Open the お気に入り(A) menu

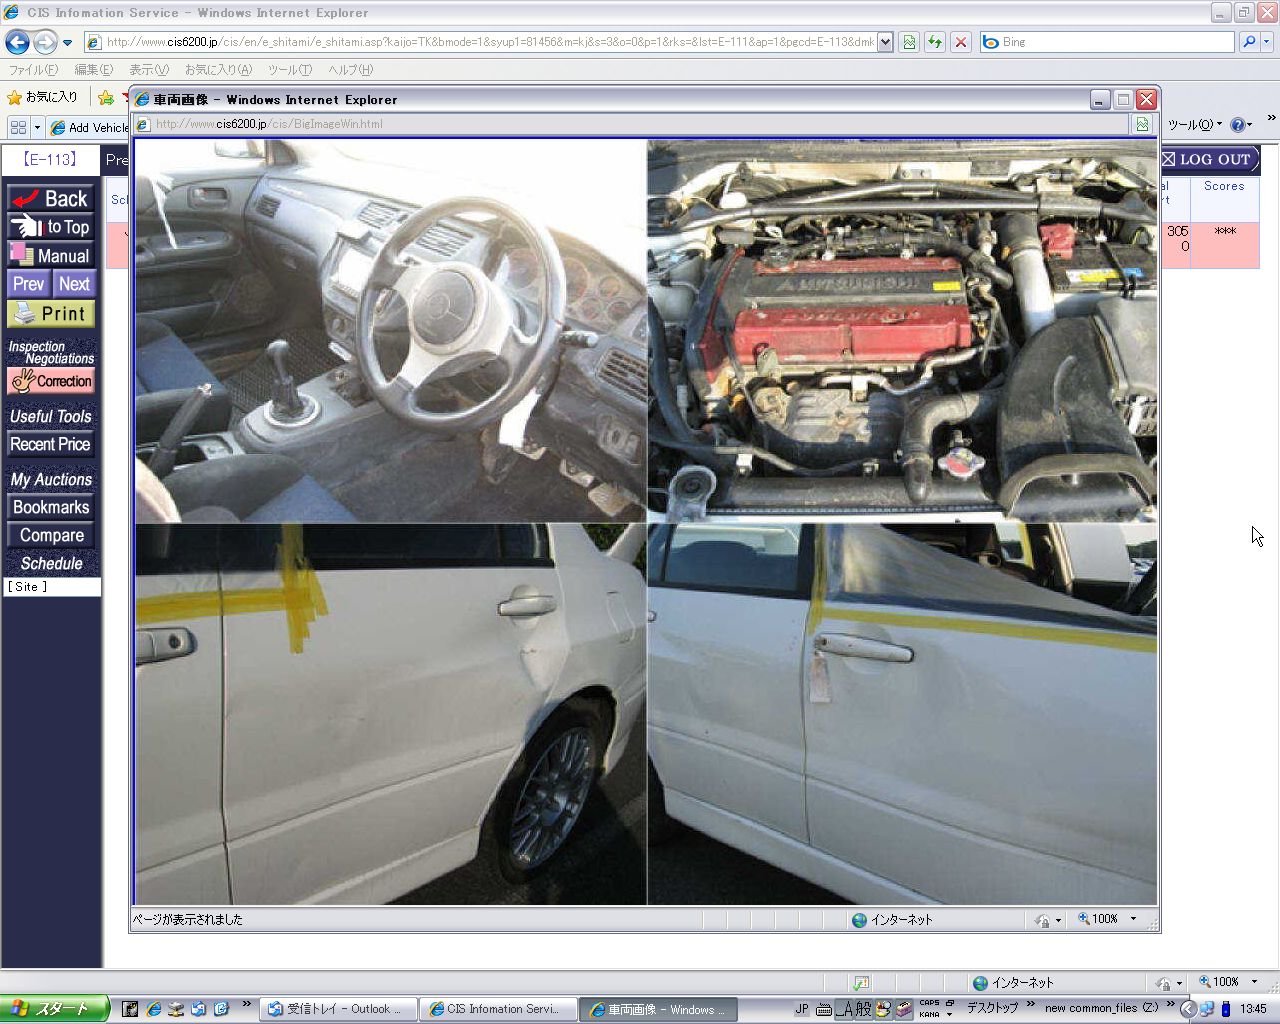tap(217, 70)
